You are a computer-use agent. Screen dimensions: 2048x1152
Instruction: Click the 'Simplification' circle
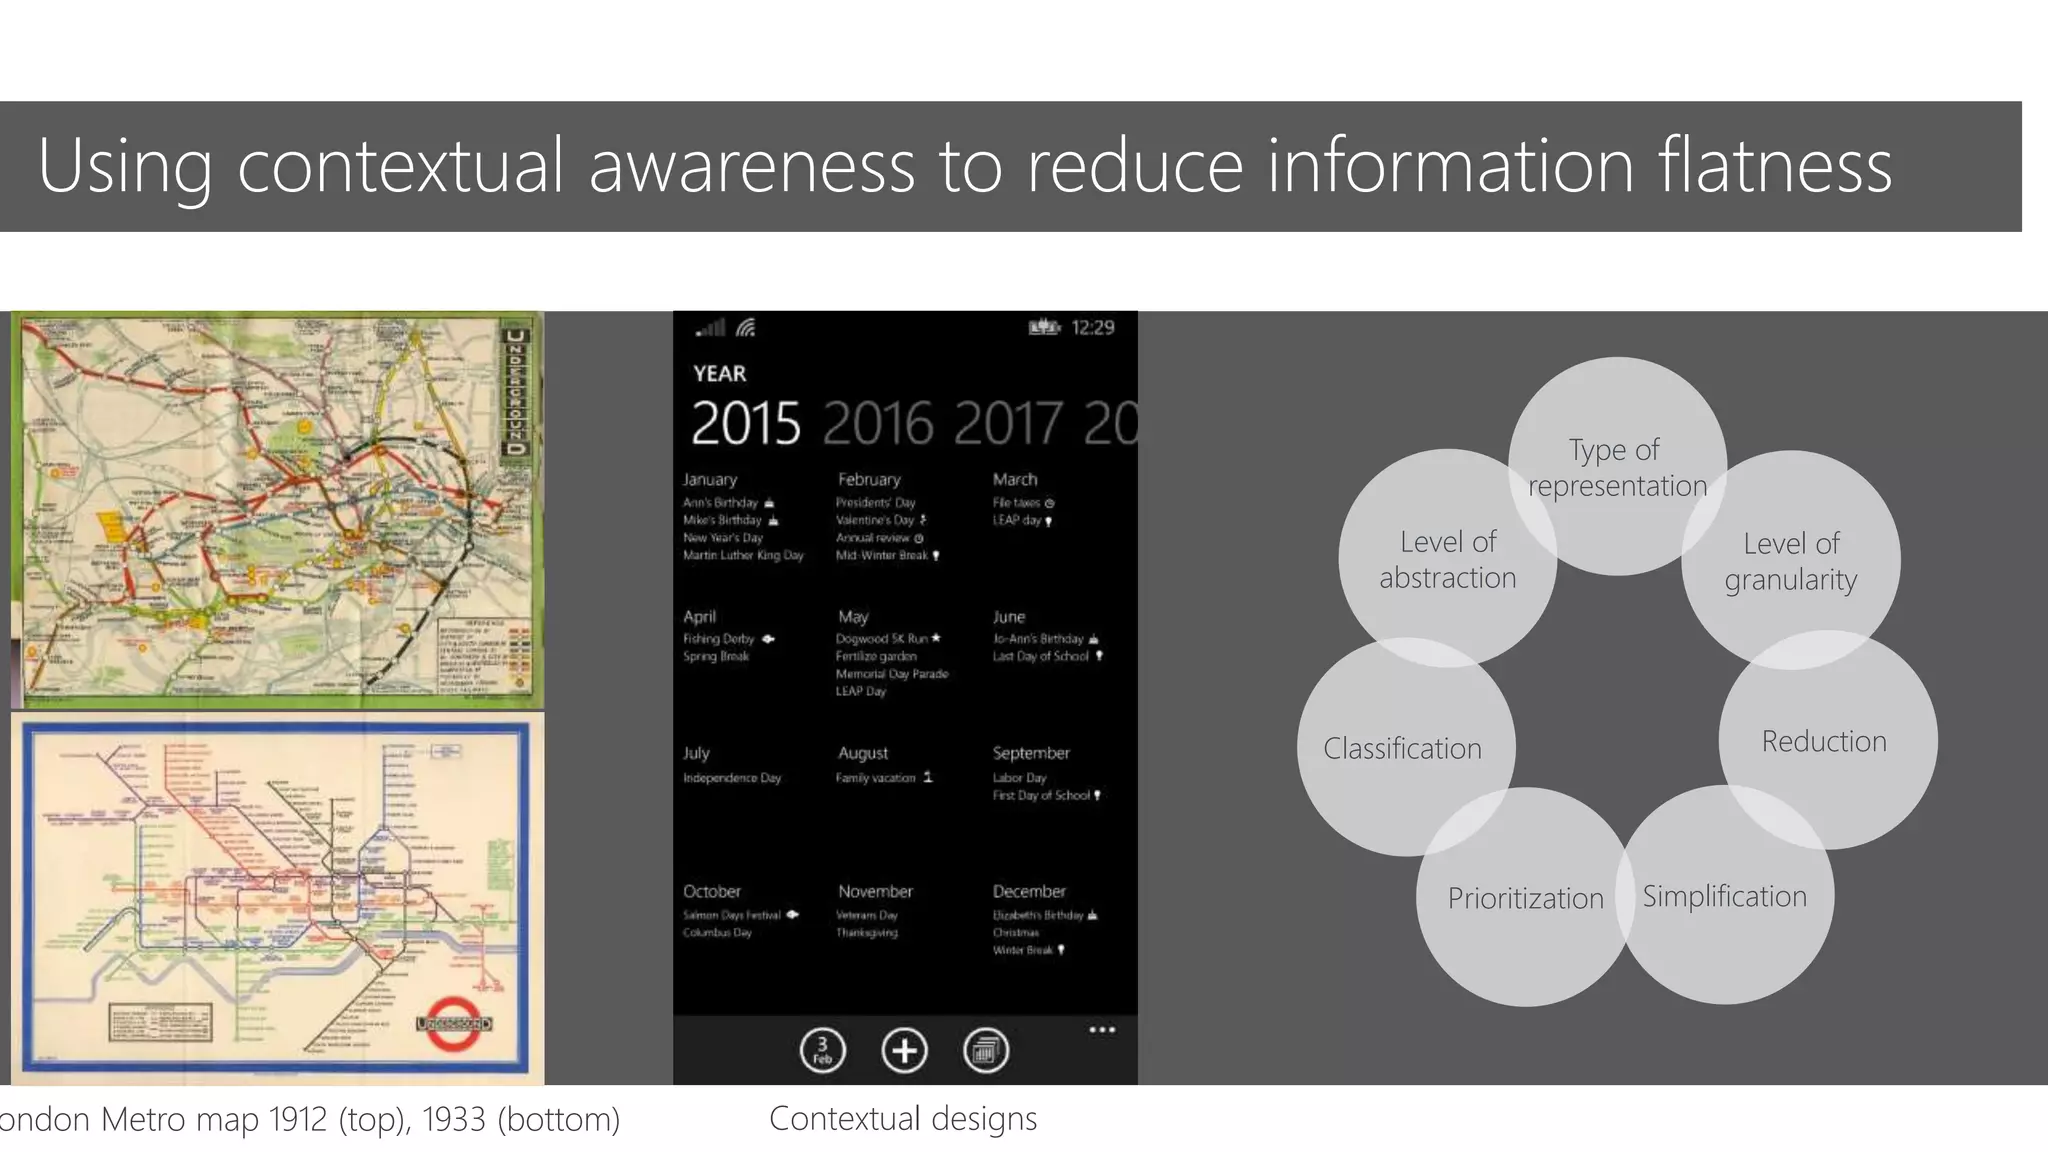coord(1725,895)
